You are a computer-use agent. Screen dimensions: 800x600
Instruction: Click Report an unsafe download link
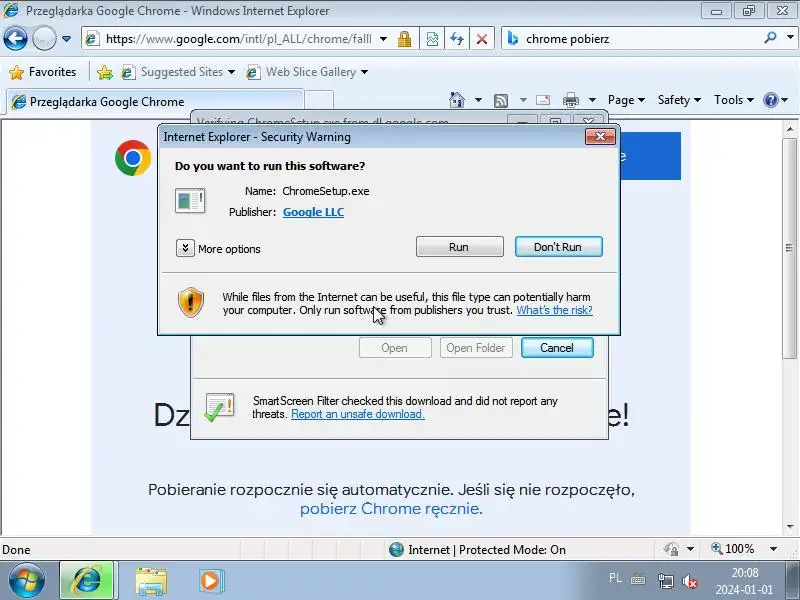(x=358, y=414)
